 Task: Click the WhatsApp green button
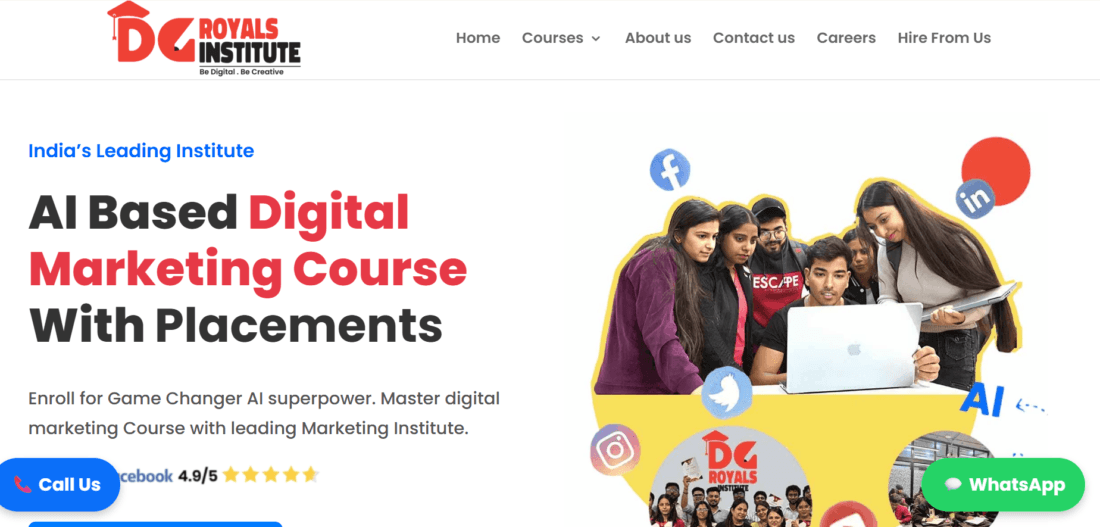tap(1003, 485)
